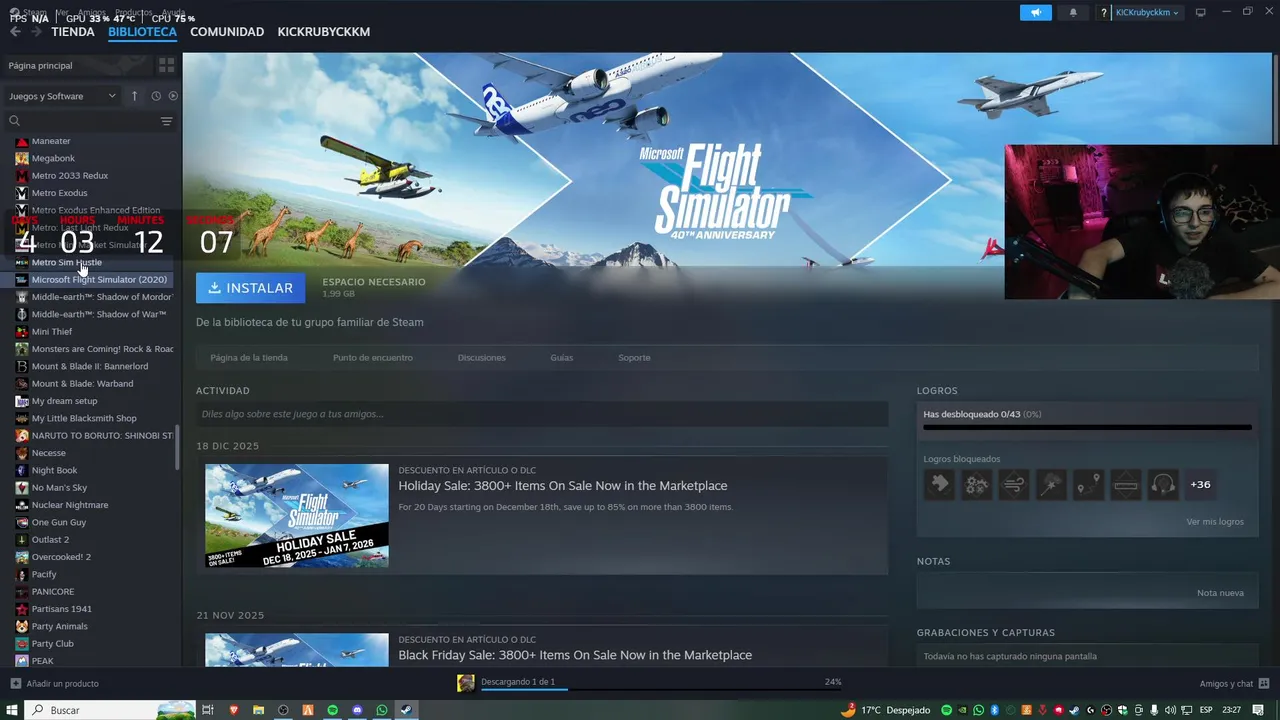Open Spotify from the taskbar
This screenshot has width=1280, height=720.
click(x=333, y=710)
